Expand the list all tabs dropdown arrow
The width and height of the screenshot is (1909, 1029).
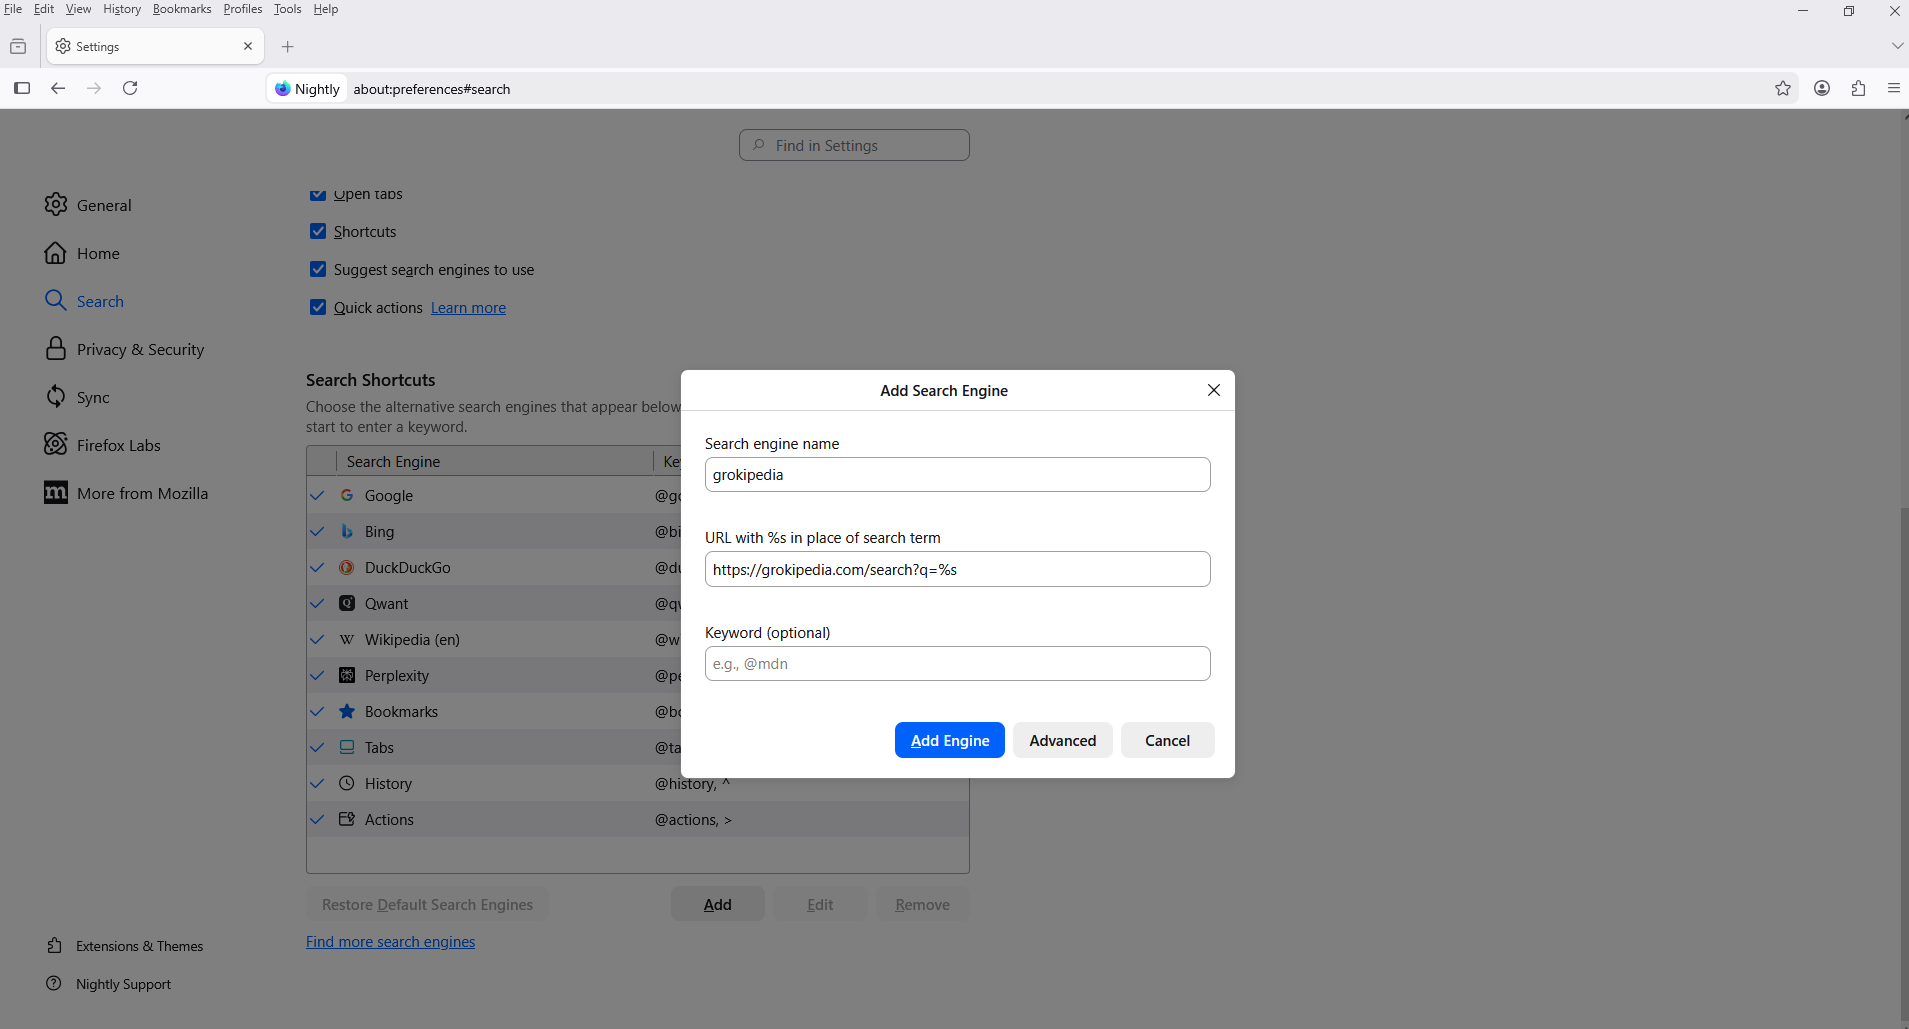1896,46
